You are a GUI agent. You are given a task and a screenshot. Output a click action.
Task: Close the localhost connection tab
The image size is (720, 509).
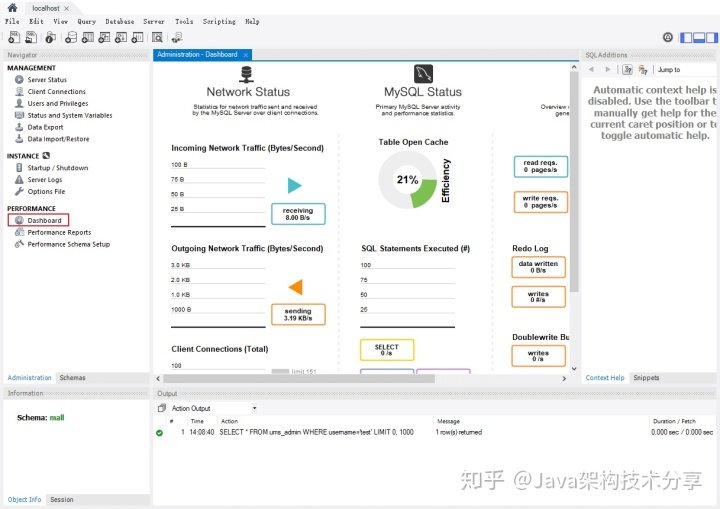[x=67, y=8]
